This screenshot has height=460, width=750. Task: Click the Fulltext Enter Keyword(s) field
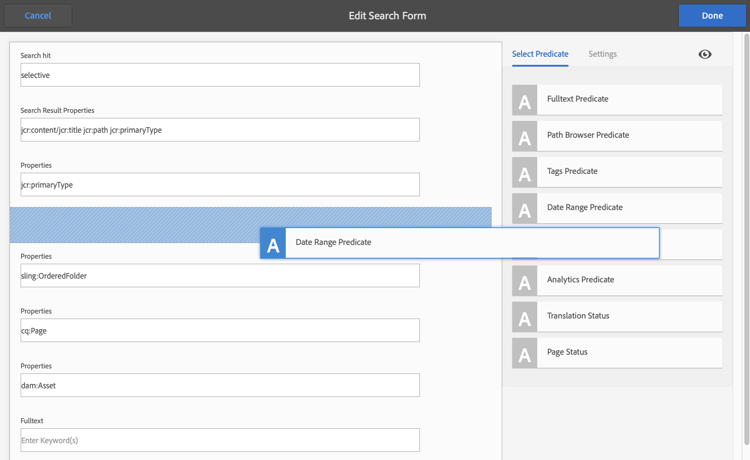pos(220,440)
